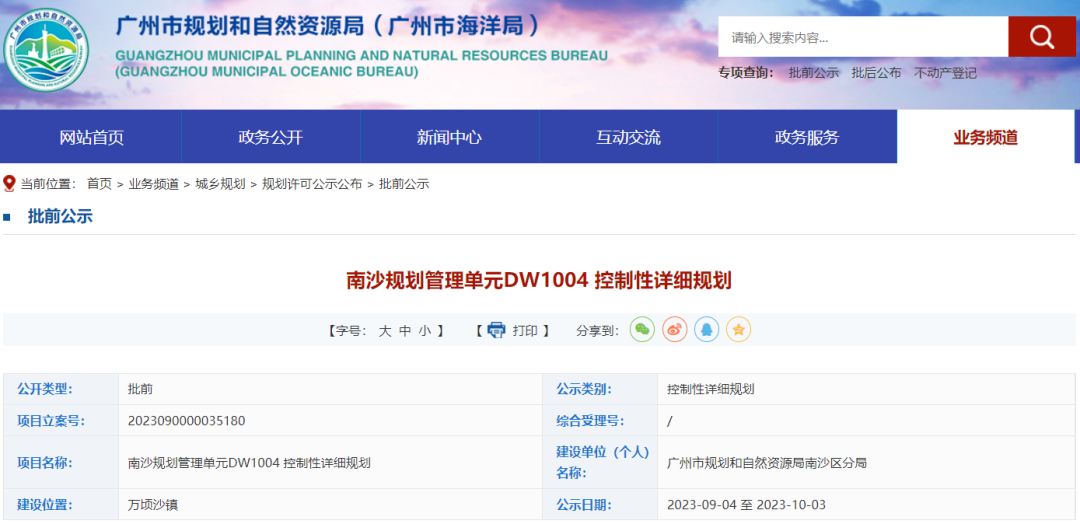Switch to the 互动交流 tab
The width and height of the screenshot is (1080, 524).
pyautogui.click(x=628, y=137)
